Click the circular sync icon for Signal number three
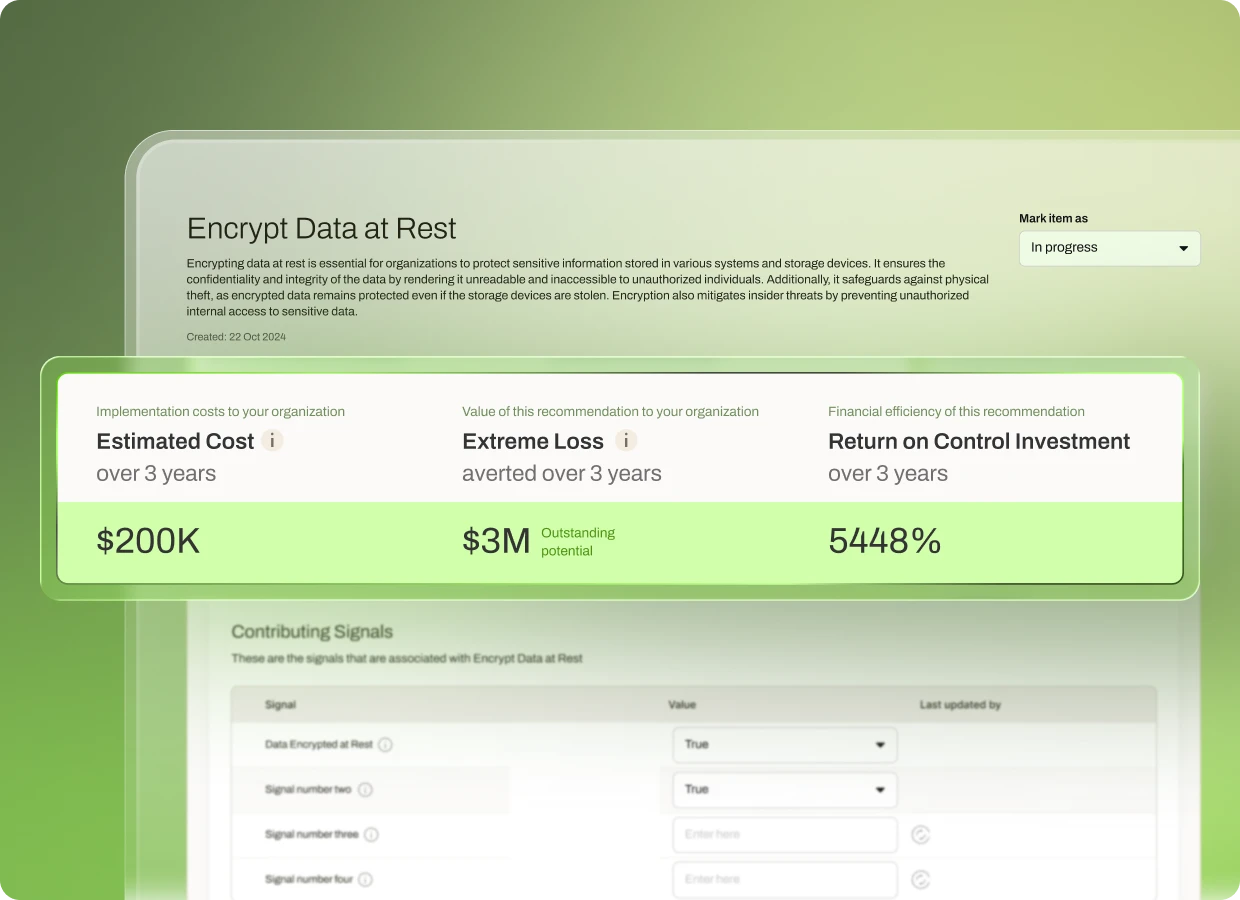Screen dimensions: 1240x900 920,835
